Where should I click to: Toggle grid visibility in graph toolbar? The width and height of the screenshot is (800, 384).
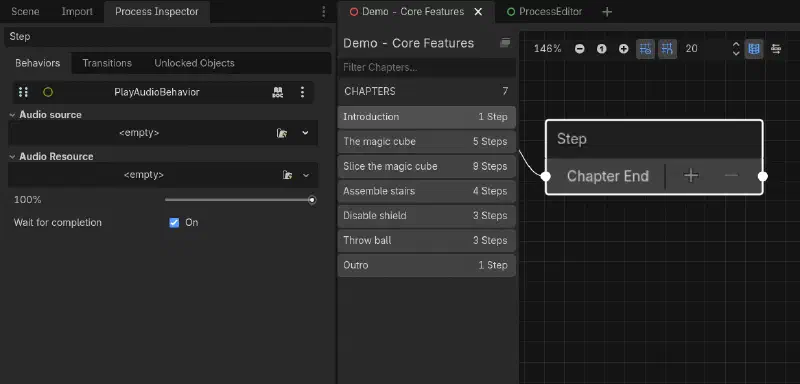[x=645, y=49]
